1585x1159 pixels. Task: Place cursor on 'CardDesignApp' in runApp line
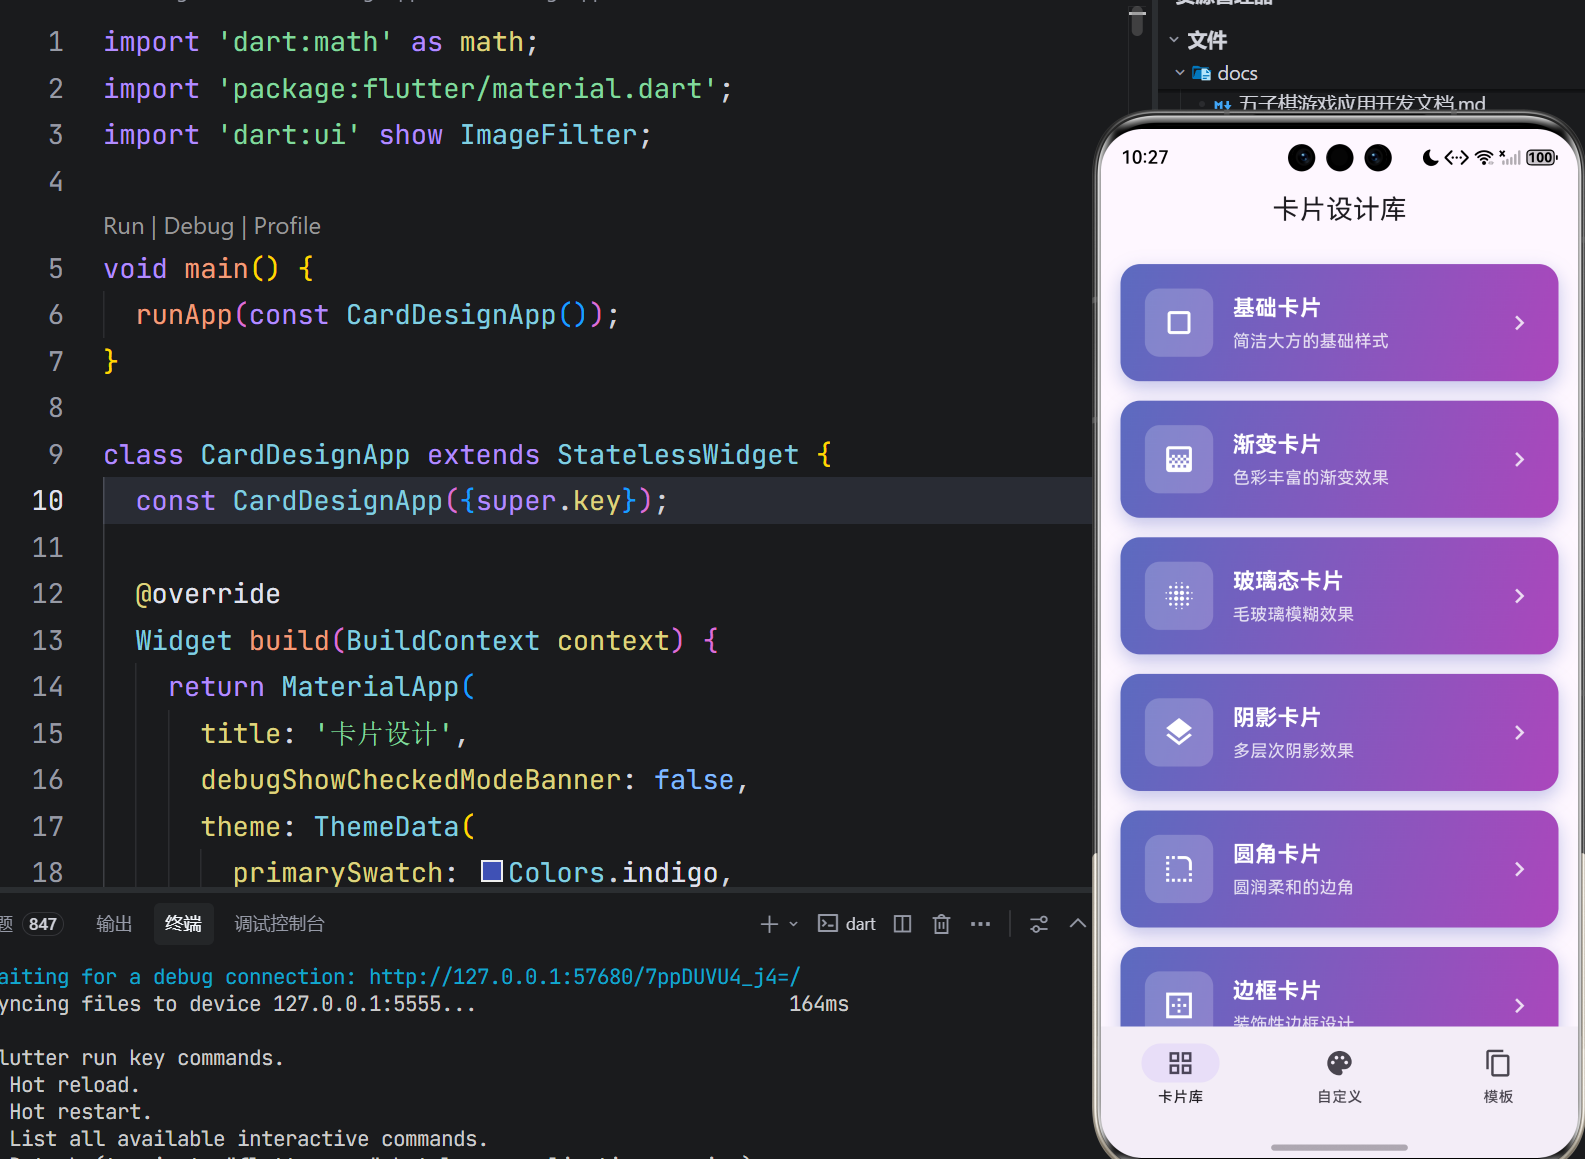451,315
